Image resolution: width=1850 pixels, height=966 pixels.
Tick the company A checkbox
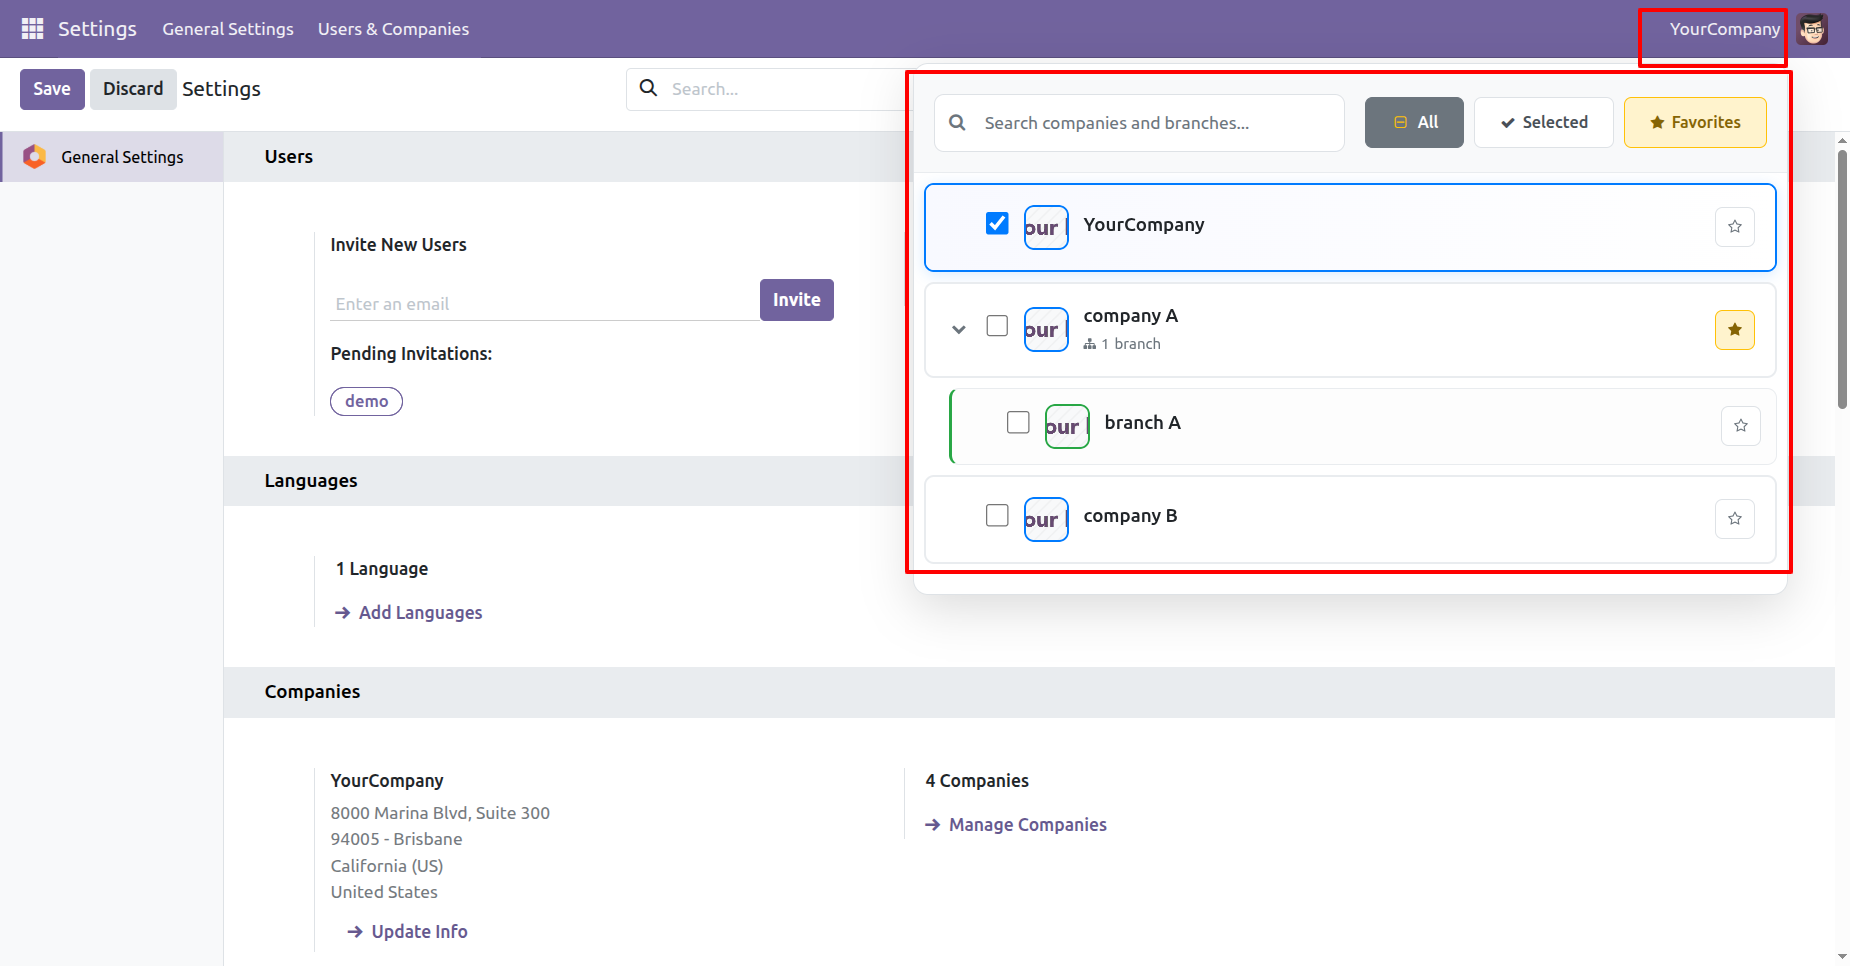997,326
